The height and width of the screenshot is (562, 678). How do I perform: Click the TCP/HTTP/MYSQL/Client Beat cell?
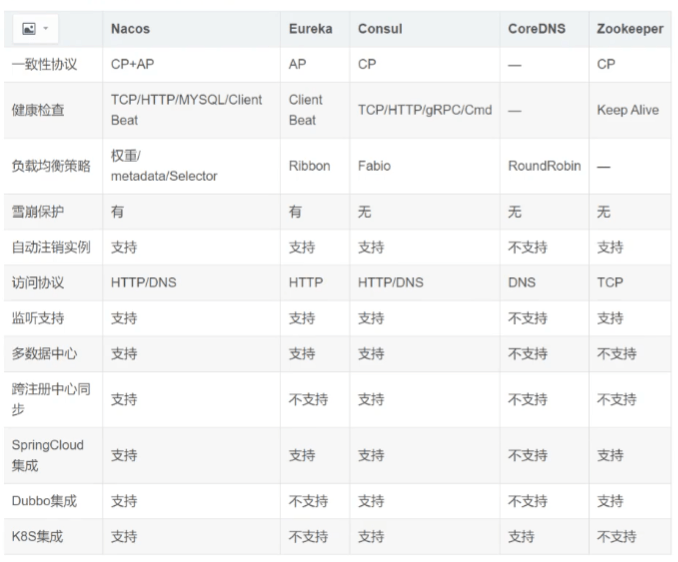pos(186,110)
